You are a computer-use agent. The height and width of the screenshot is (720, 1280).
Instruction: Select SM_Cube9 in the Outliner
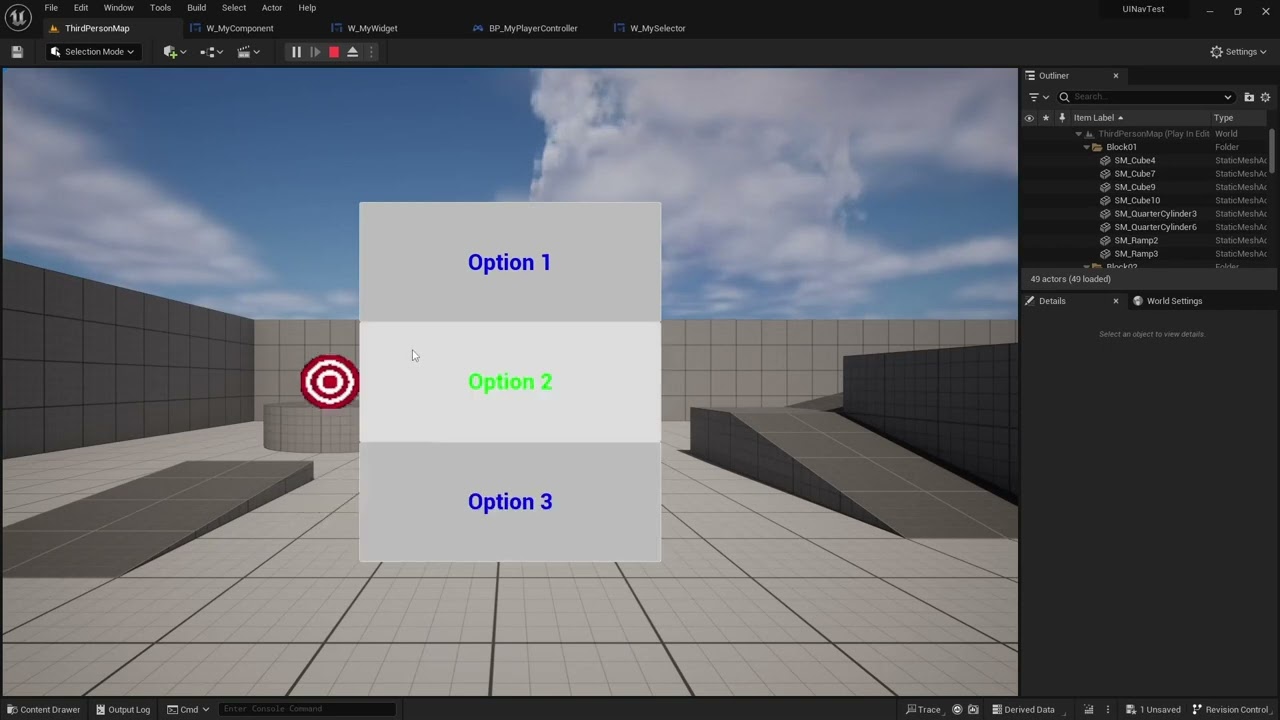[x=1134, y=187]
